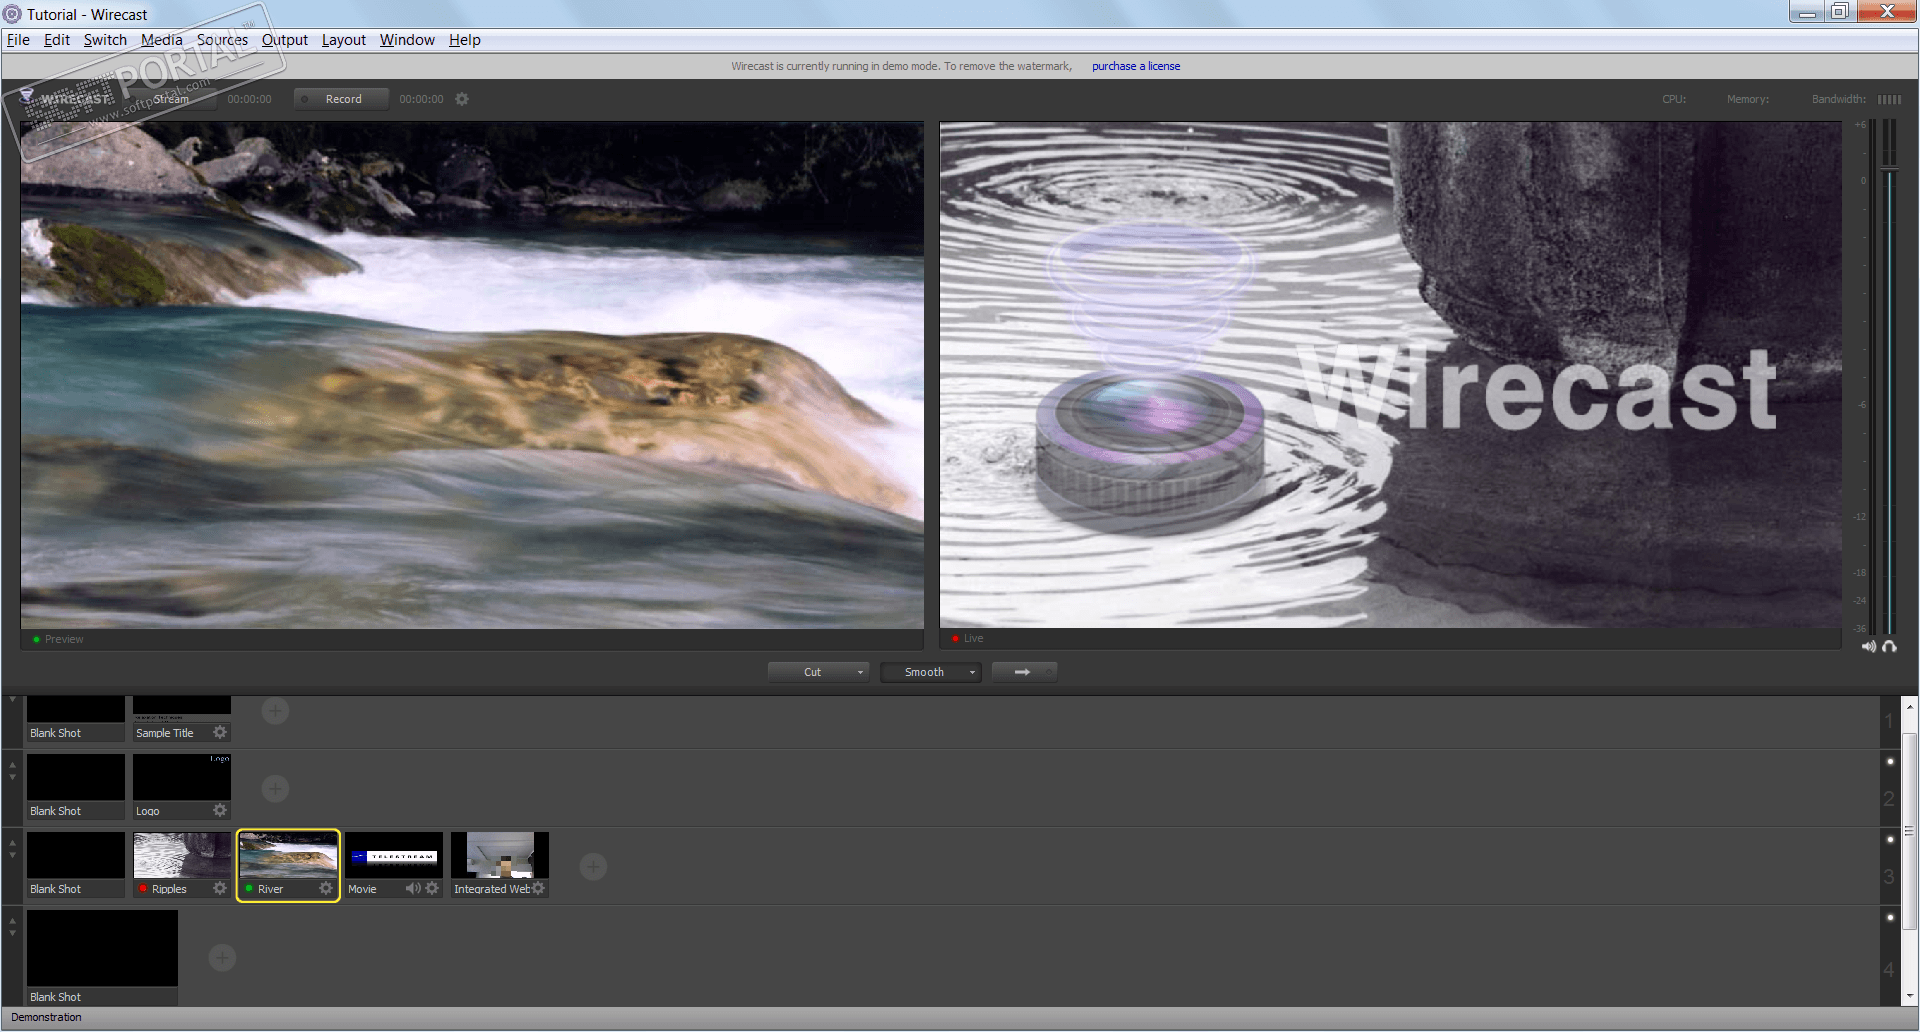The height and width of the screenshot is (1032, 1920).
Task: Open the Window menu
Action: (407, 40)
